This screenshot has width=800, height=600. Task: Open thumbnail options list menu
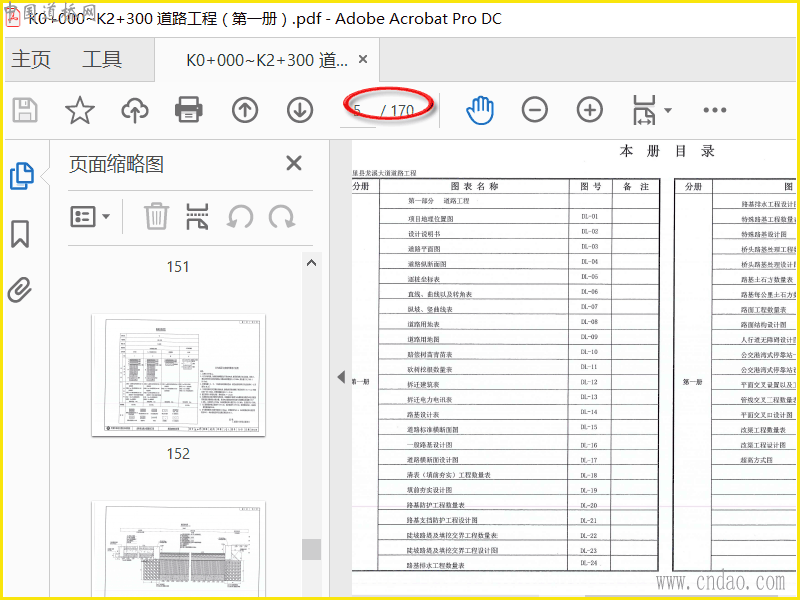click(x=90, y=217)
